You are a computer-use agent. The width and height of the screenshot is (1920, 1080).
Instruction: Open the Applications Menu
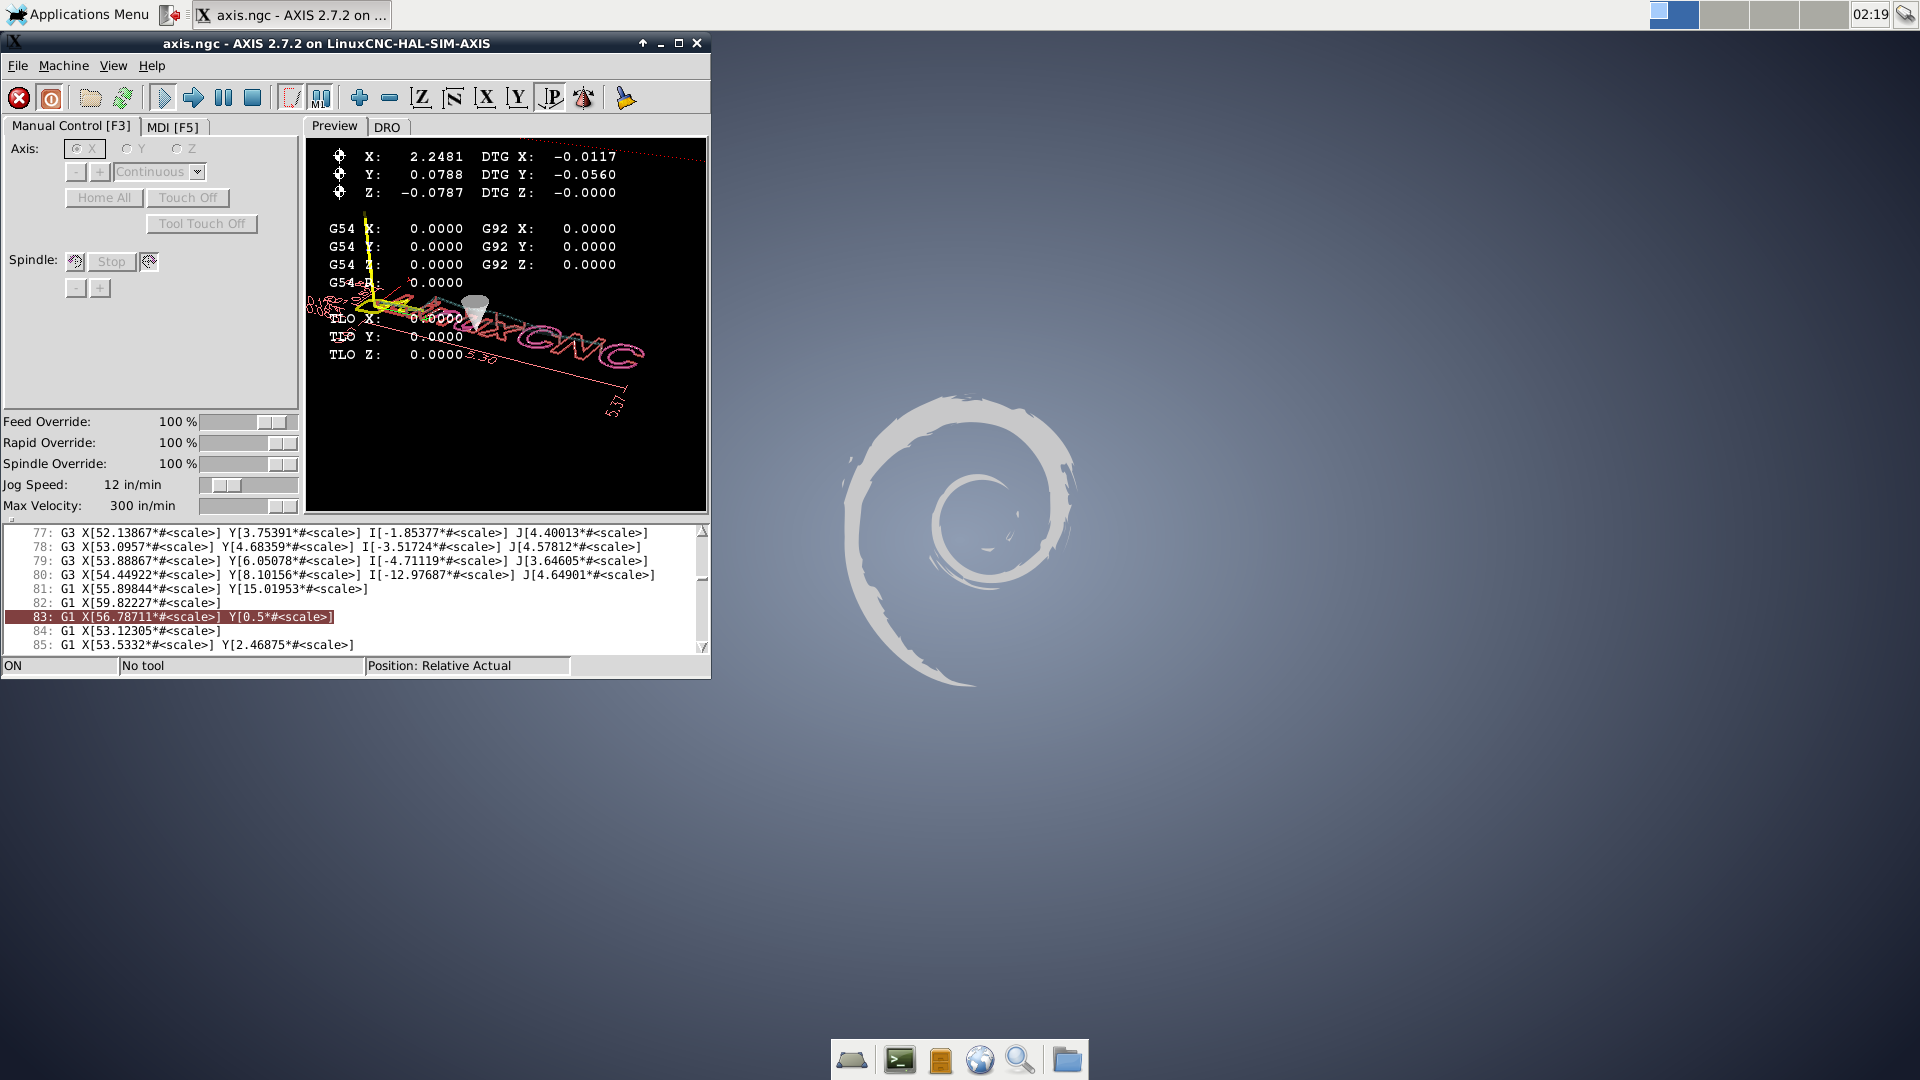(x=78, y=15)
